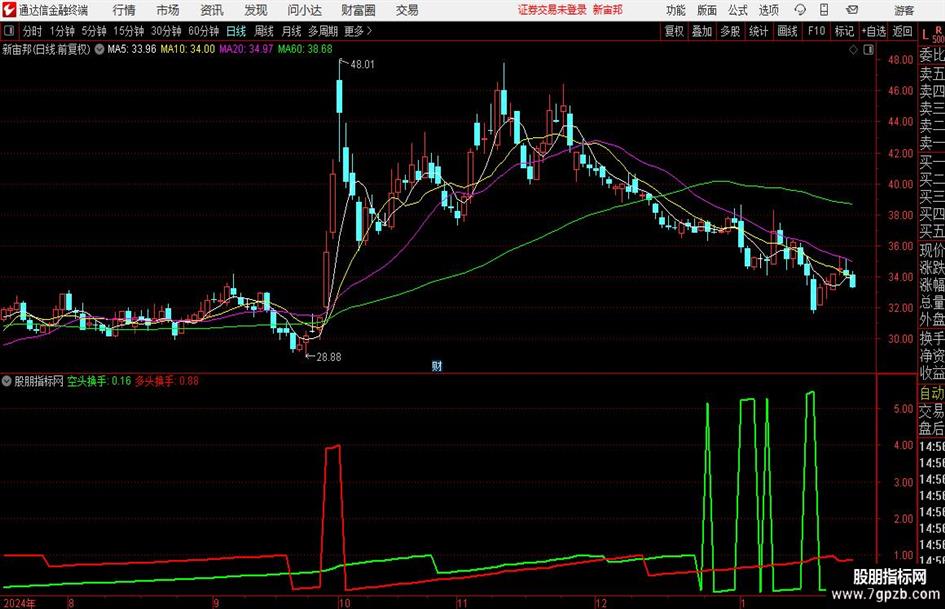Open the 市场 menu
This screenshot has width=945, height=609.
[x=168, y=10]
